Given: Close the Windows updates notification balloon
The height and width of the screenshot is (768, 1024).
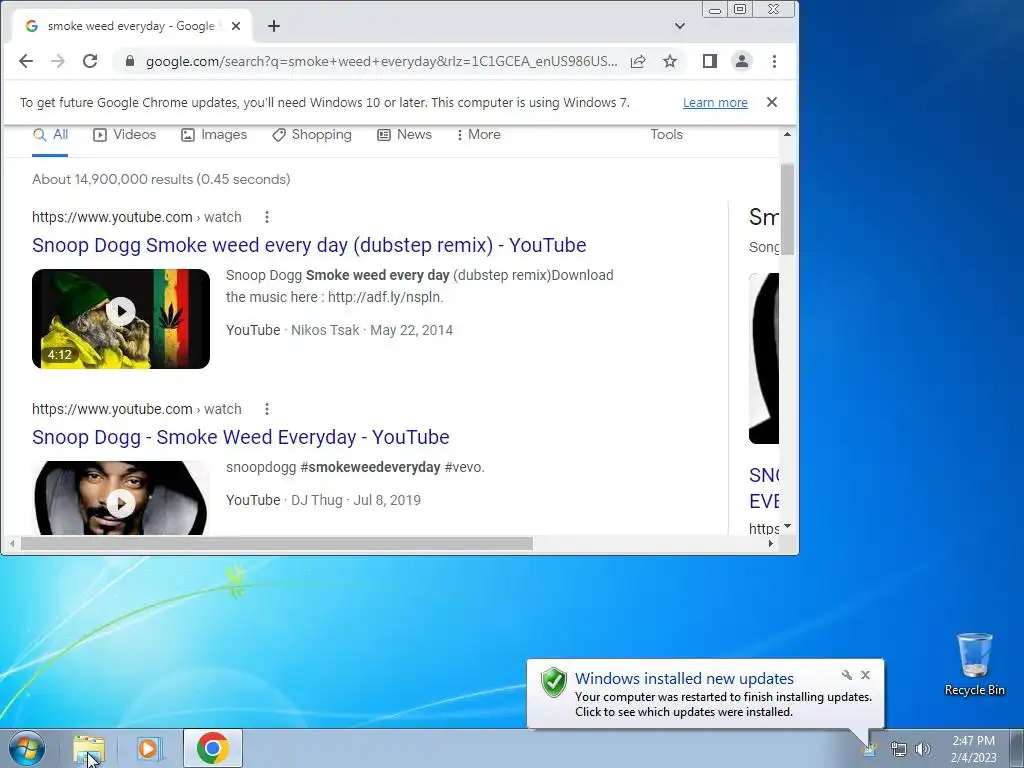Looking at the screenshot, I should 865,675.
